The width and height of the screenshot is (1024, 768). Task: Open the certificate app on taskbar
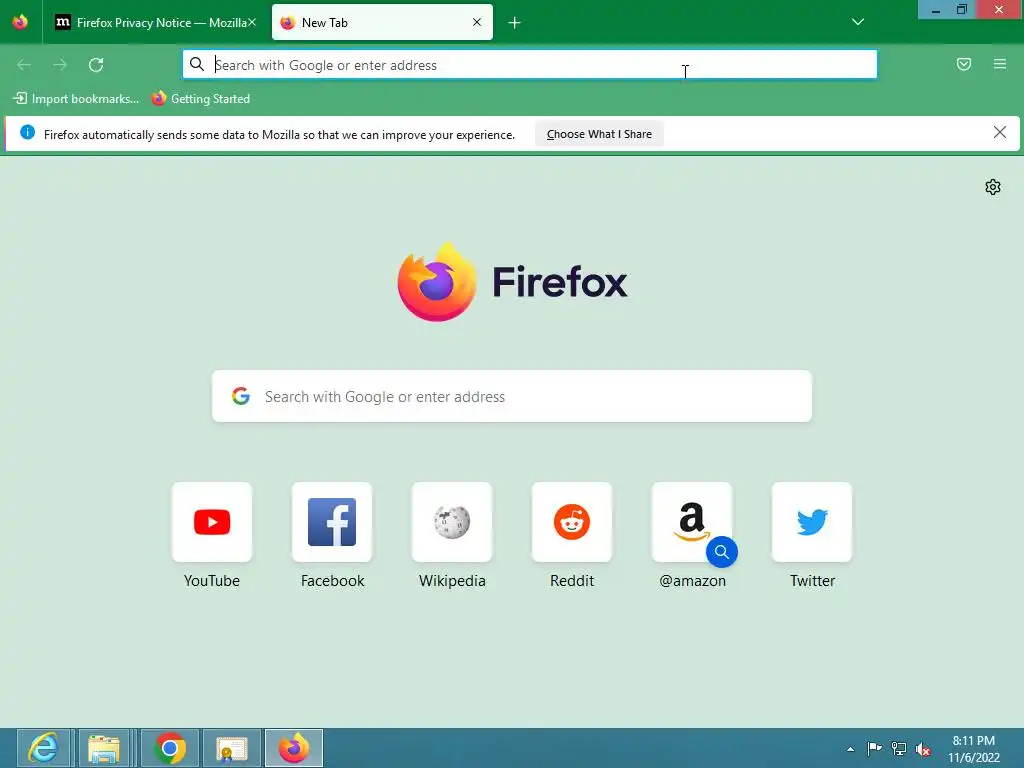[232, 748]
